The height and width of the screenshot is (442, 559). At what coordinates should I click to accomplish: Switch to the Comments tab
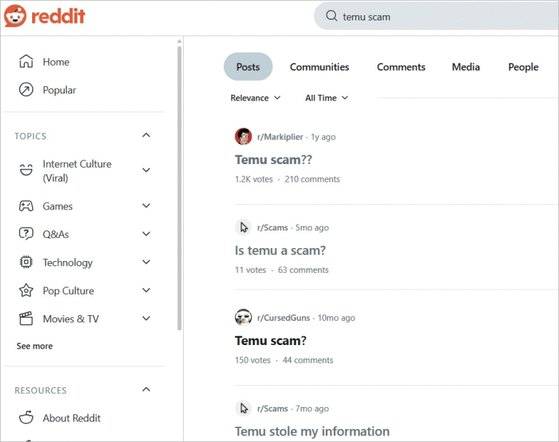pos(401,67)
